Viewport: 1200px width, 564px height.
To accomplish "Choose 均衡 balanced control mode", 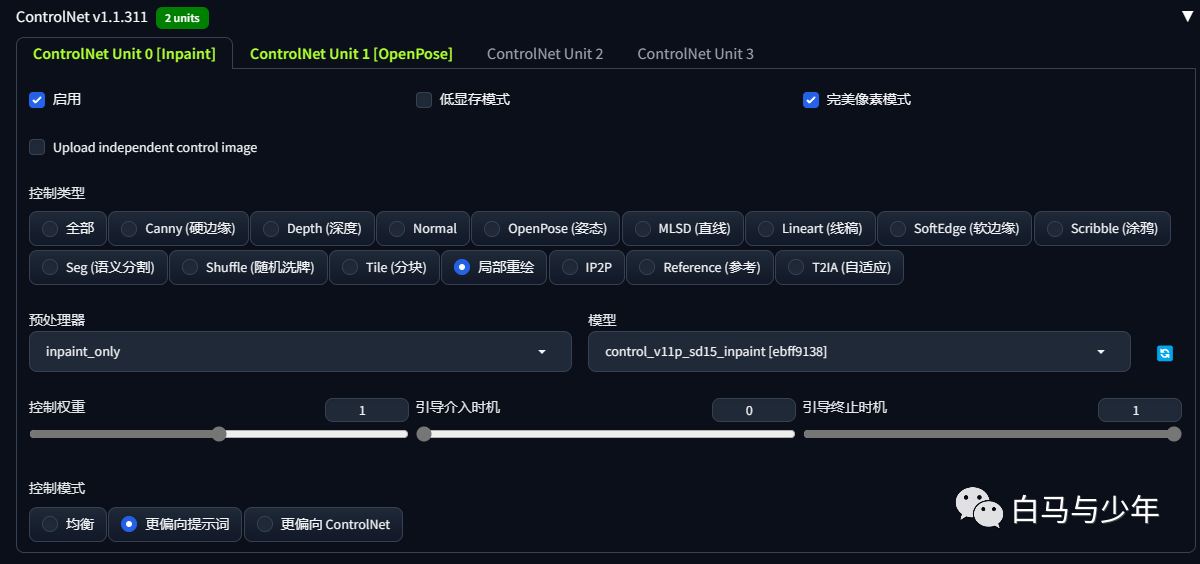I will coord(68,524).
